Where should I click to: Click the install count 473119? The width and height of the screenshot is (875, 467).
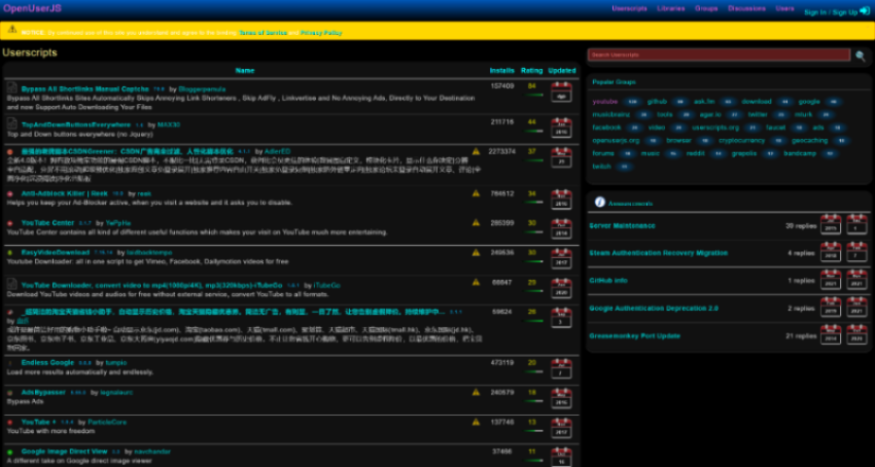click(x=502, y=363)
